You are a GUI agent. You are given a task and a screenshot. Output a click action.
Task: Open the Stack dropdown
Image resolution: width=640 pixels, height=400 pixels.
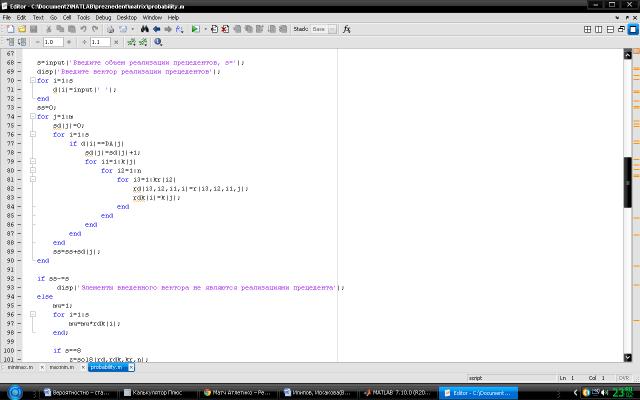pos(323,30)
